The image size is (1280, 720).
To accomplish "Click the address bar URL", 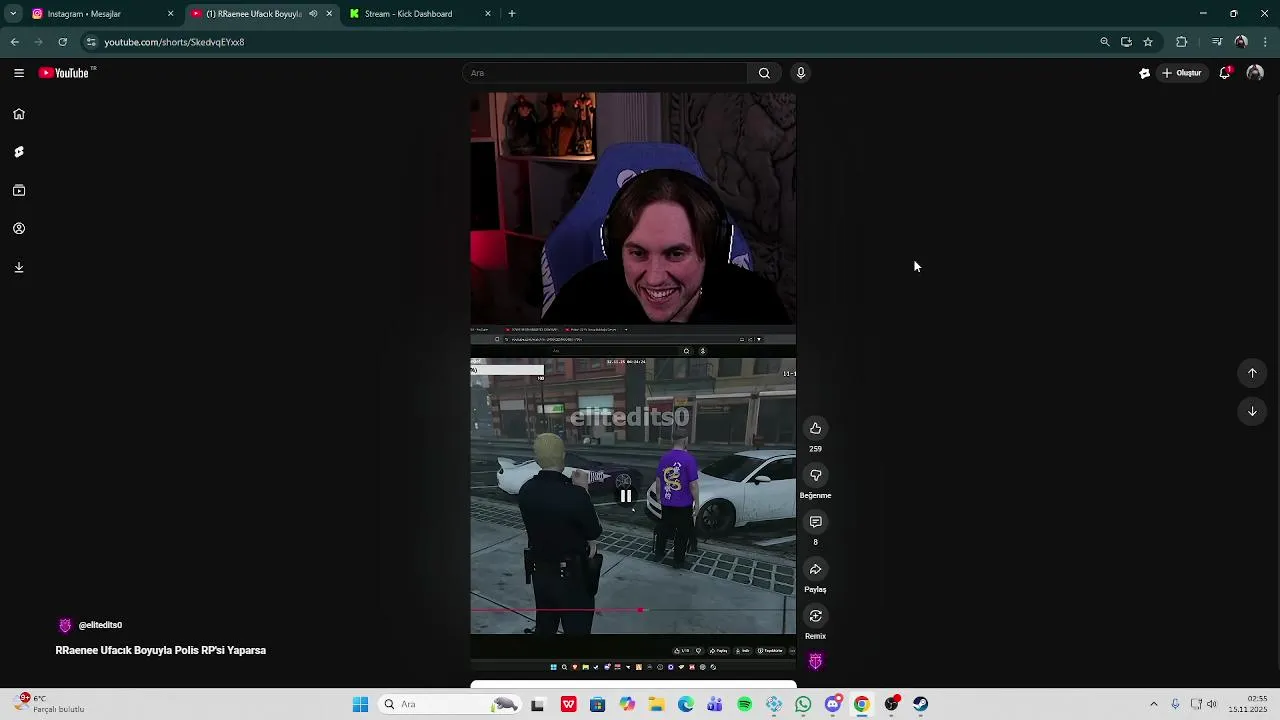I will point(174,42).
